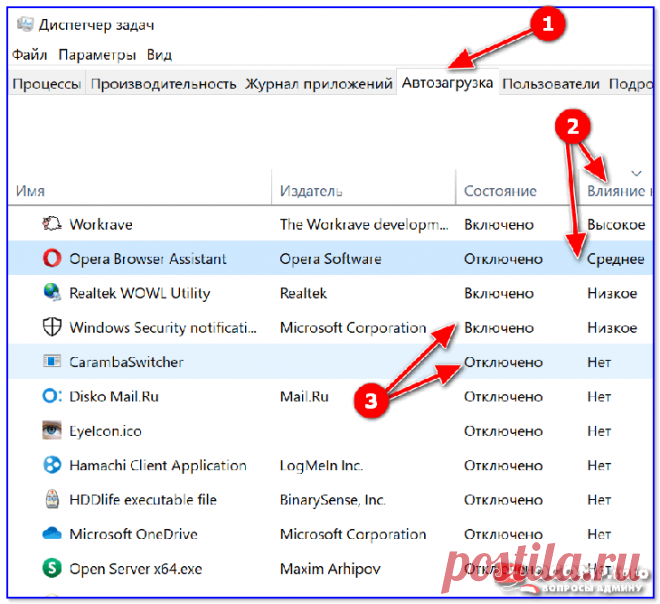Open the Файл menu
This screenshot has height=604, width=660.
coord(29,55)
